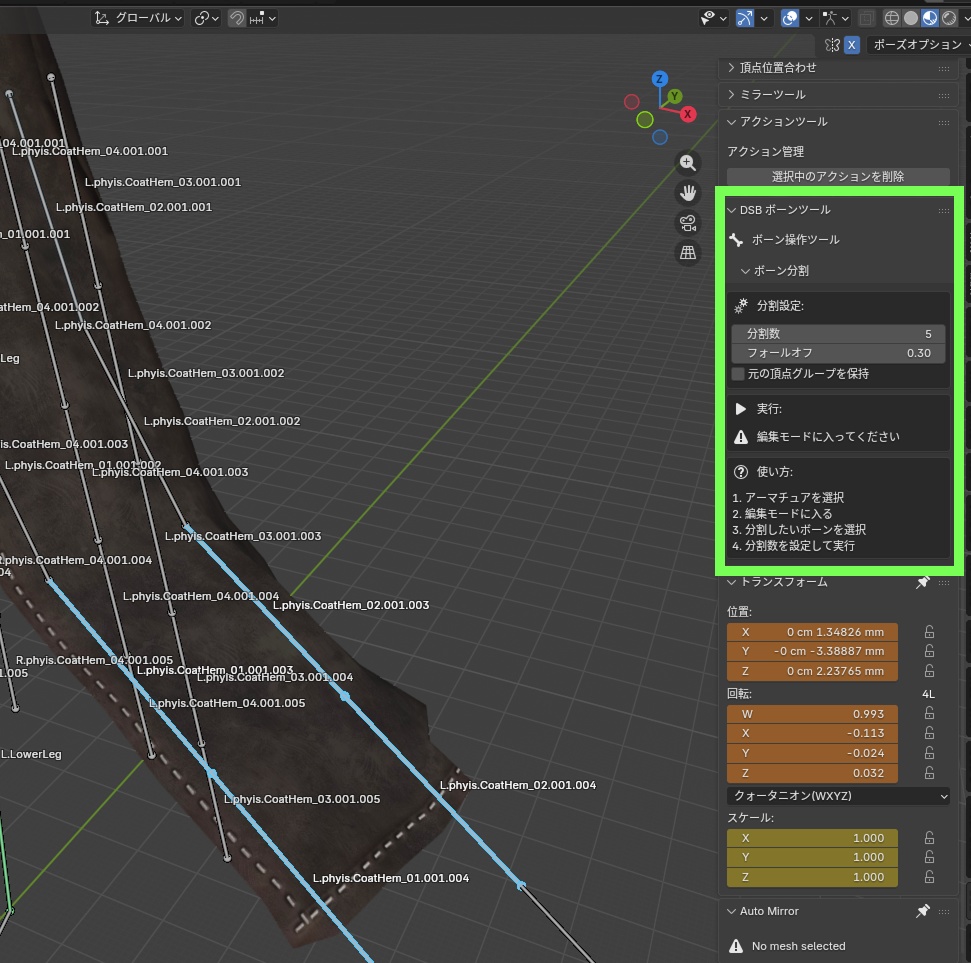Lock the X location with its padlock icon
Screen dimensions: 971x963
coord(928,631)
